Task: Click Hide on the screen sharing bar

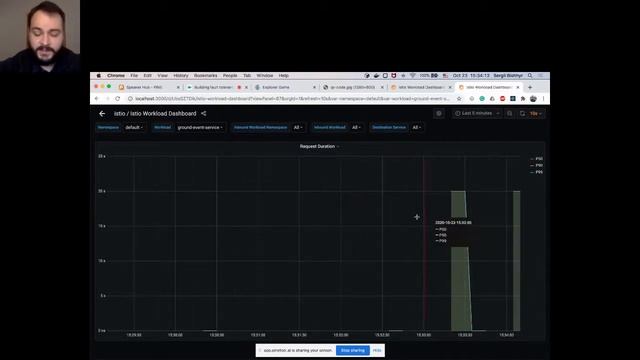Action: 377,350
